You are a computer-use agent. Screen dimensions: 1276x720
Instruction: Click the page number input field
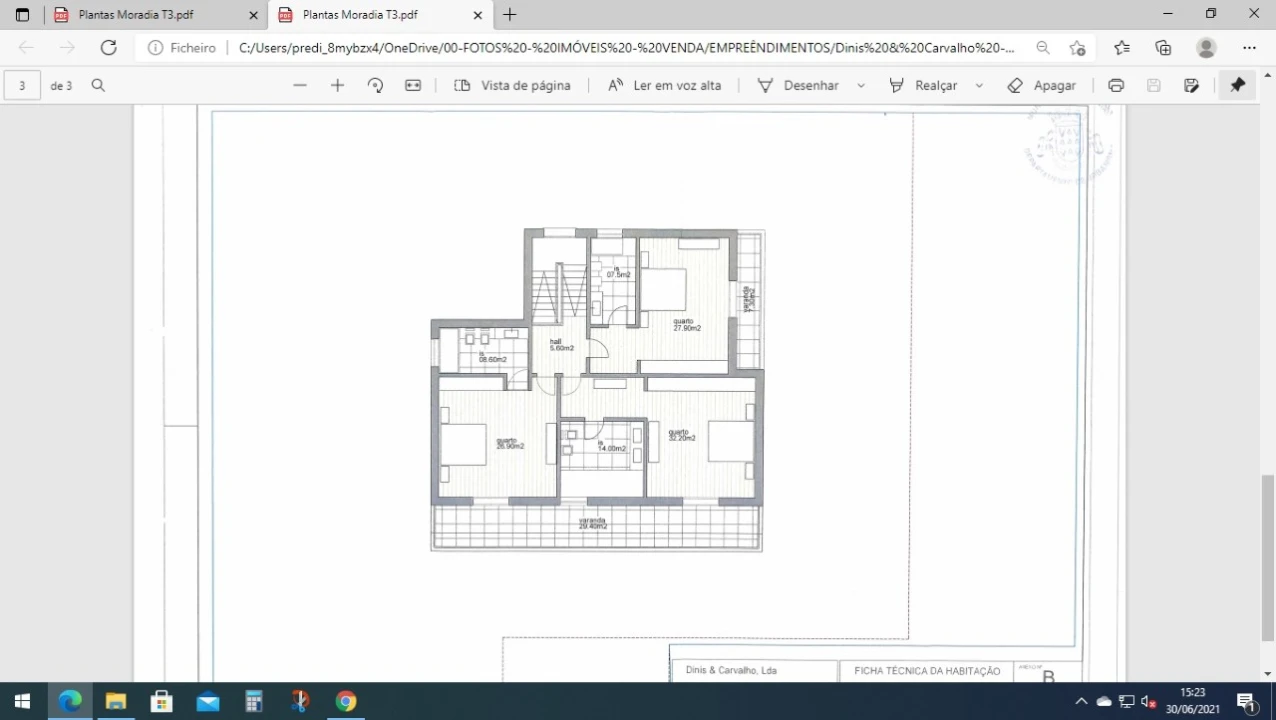[22, 86]
